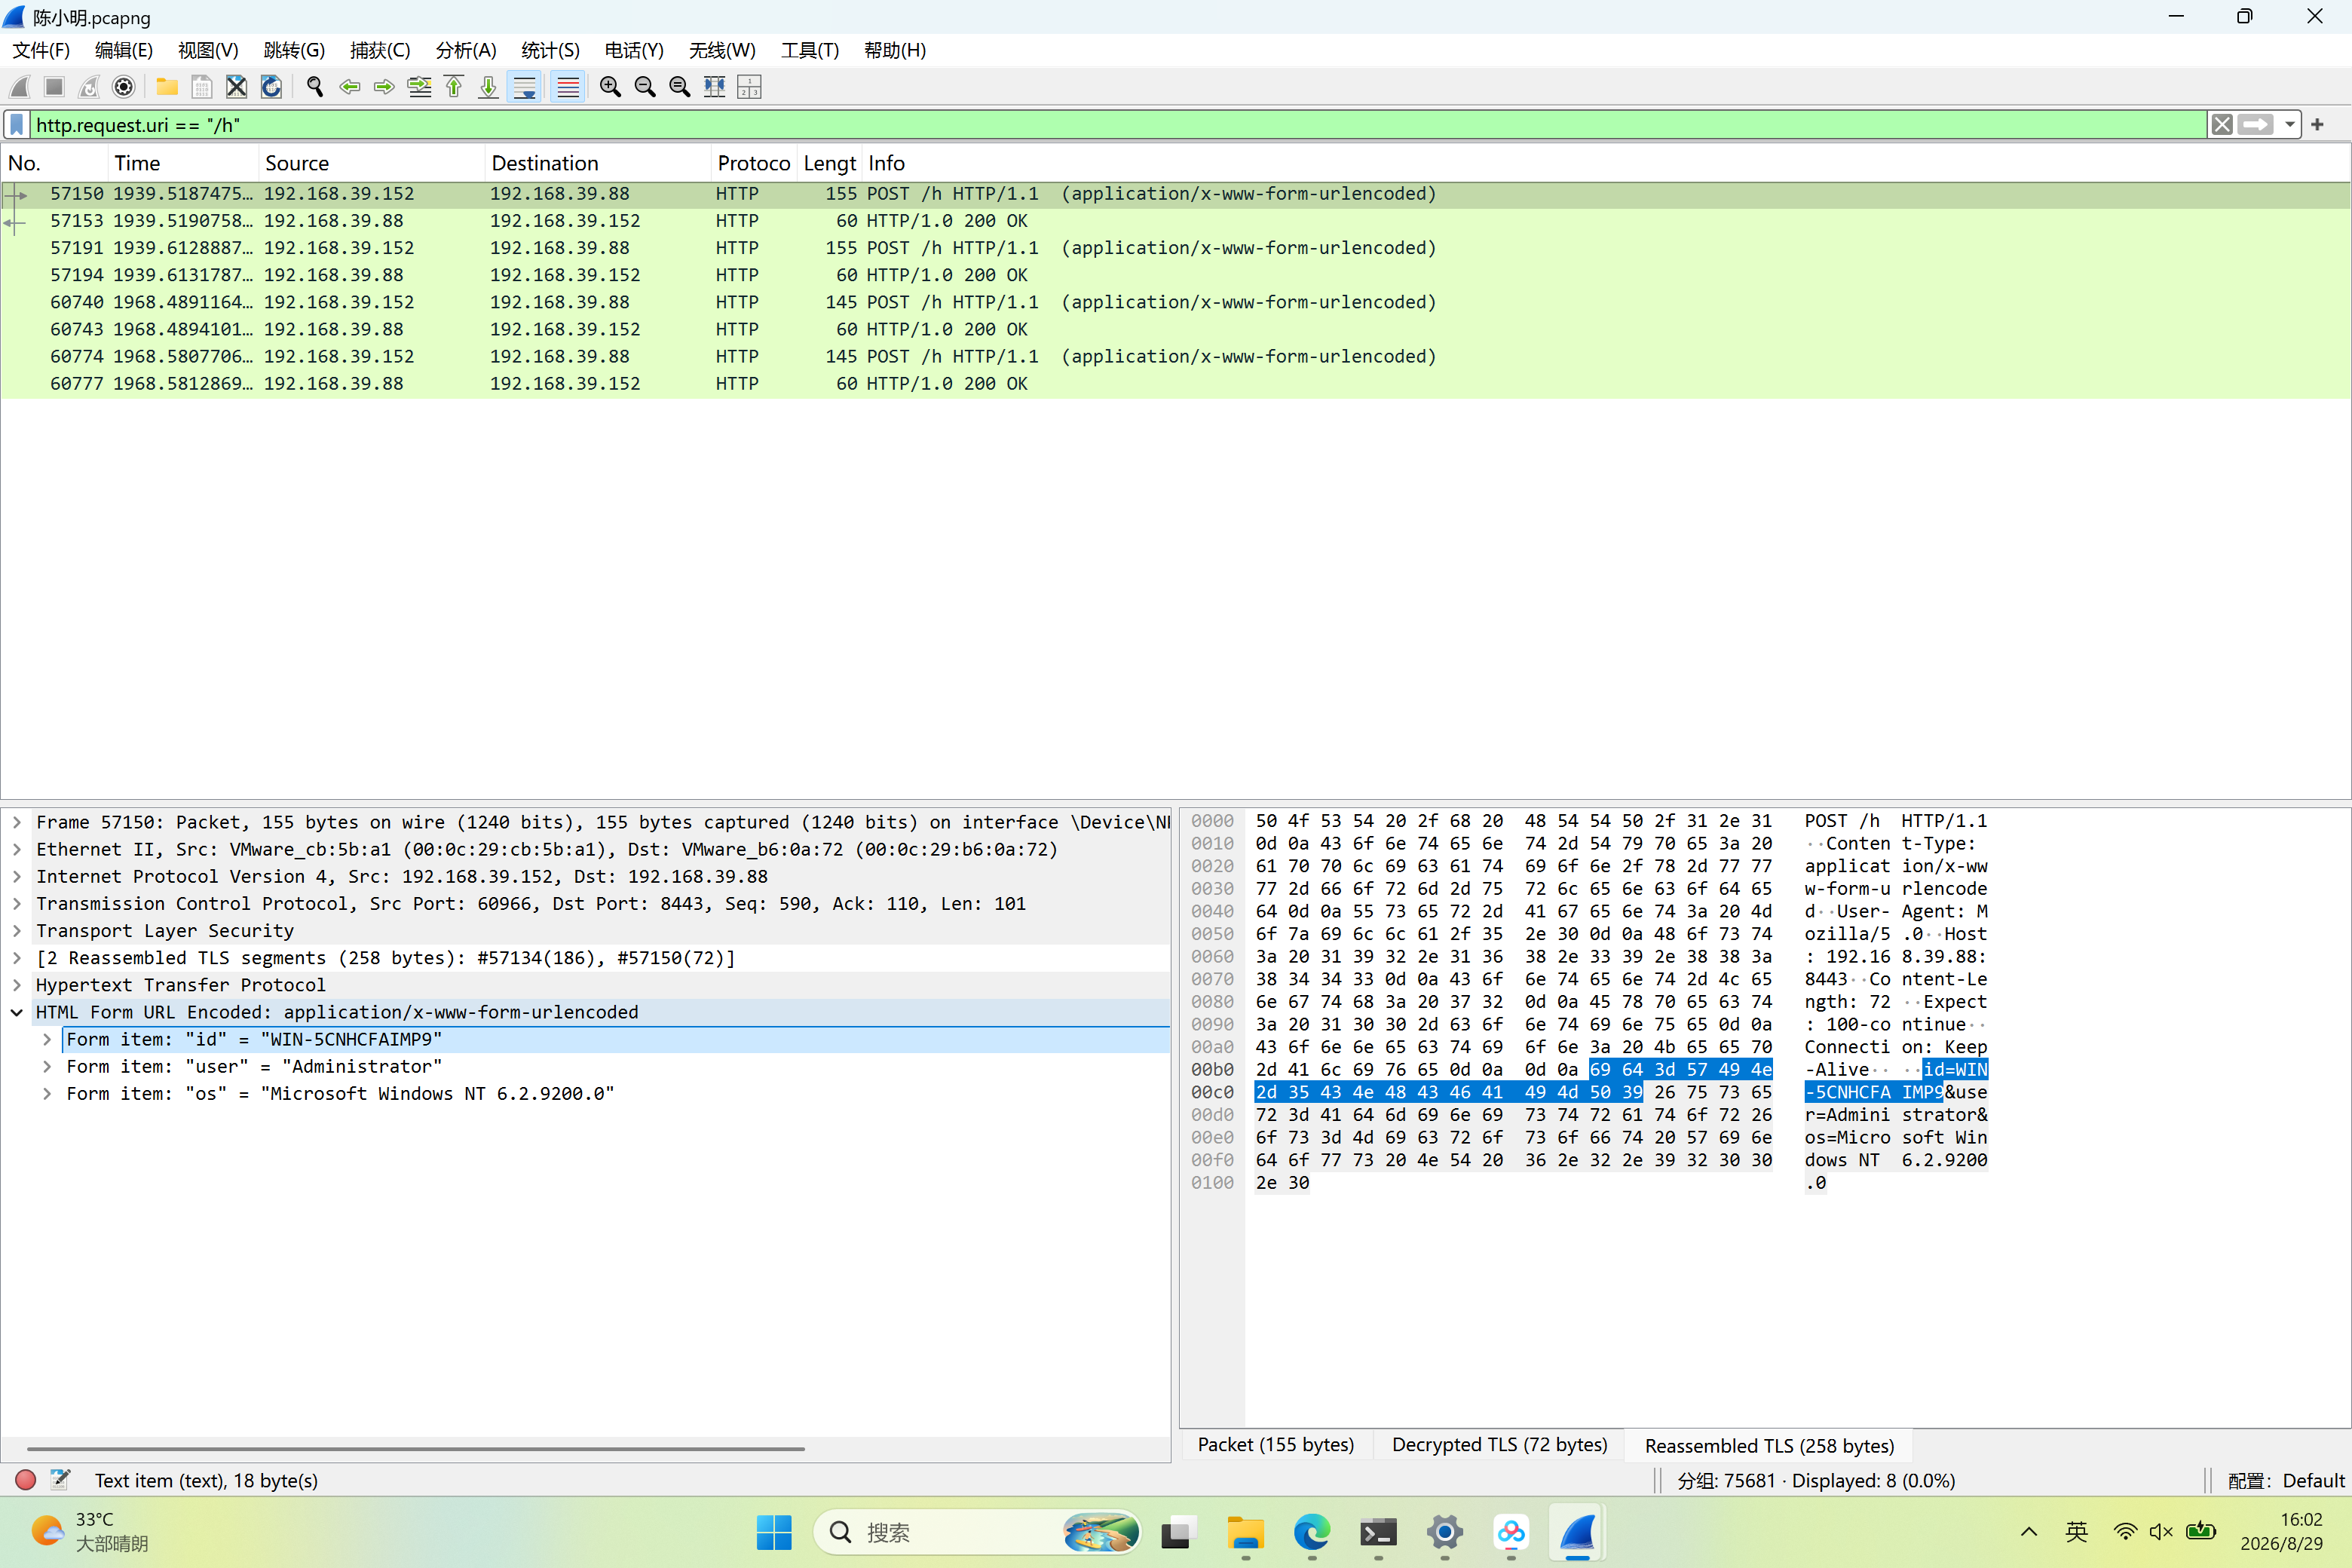The image size is (2352, 1568).
Task: Switch to Decrypted TLS (72 bytes) tab
Action: point(1500,1445)
